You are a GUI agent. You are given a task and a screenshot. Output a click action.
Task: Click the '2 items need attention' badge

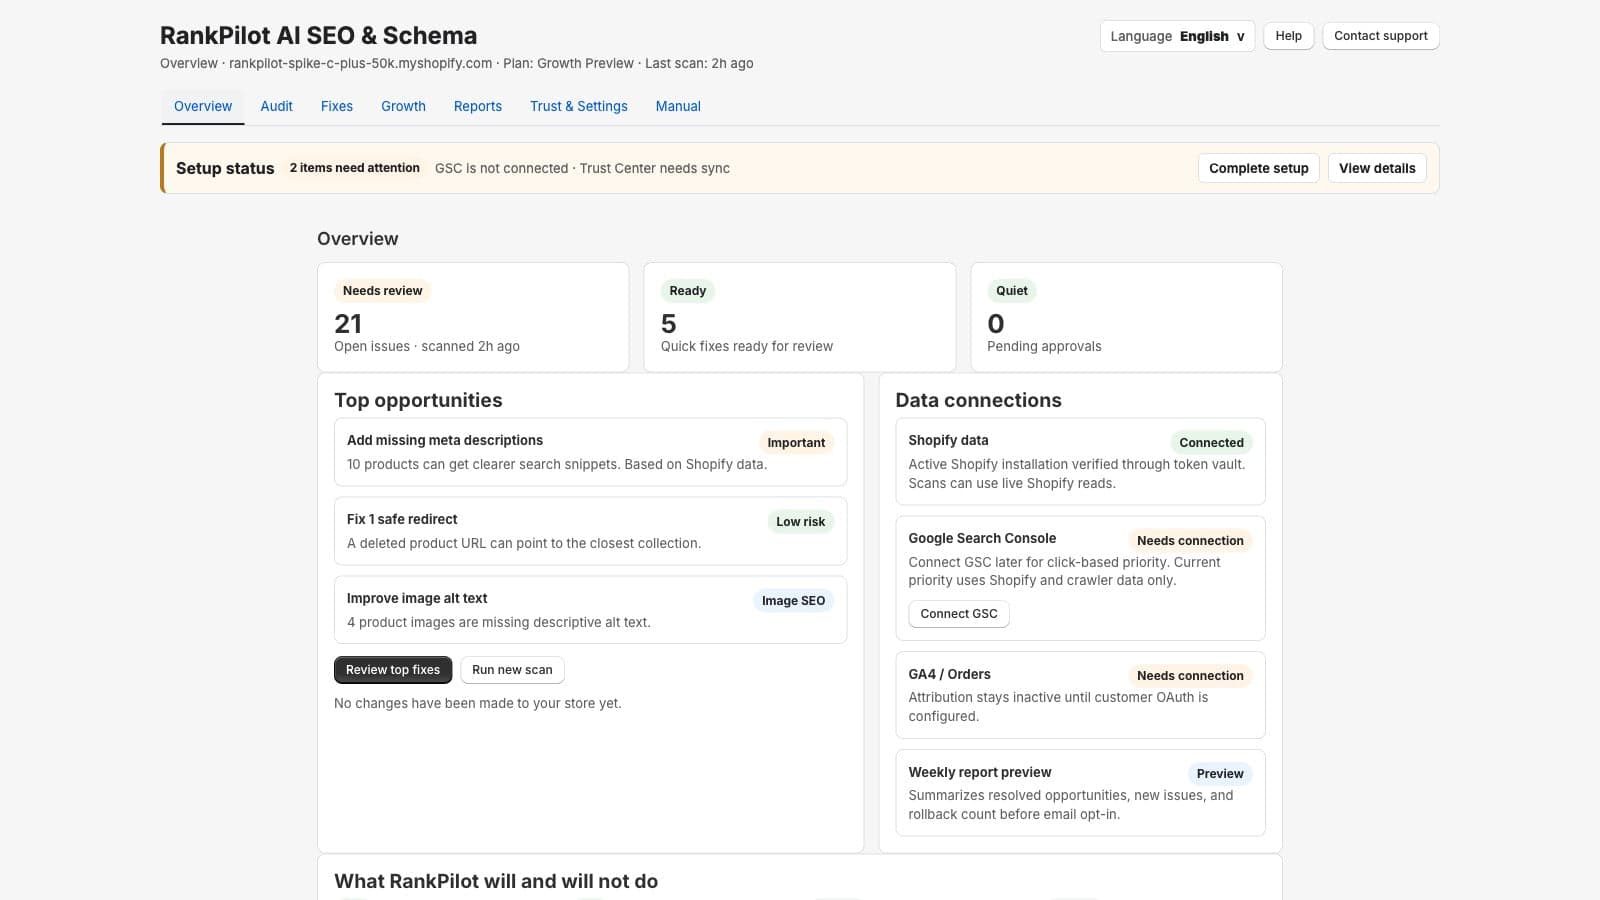tap(355, 168)
